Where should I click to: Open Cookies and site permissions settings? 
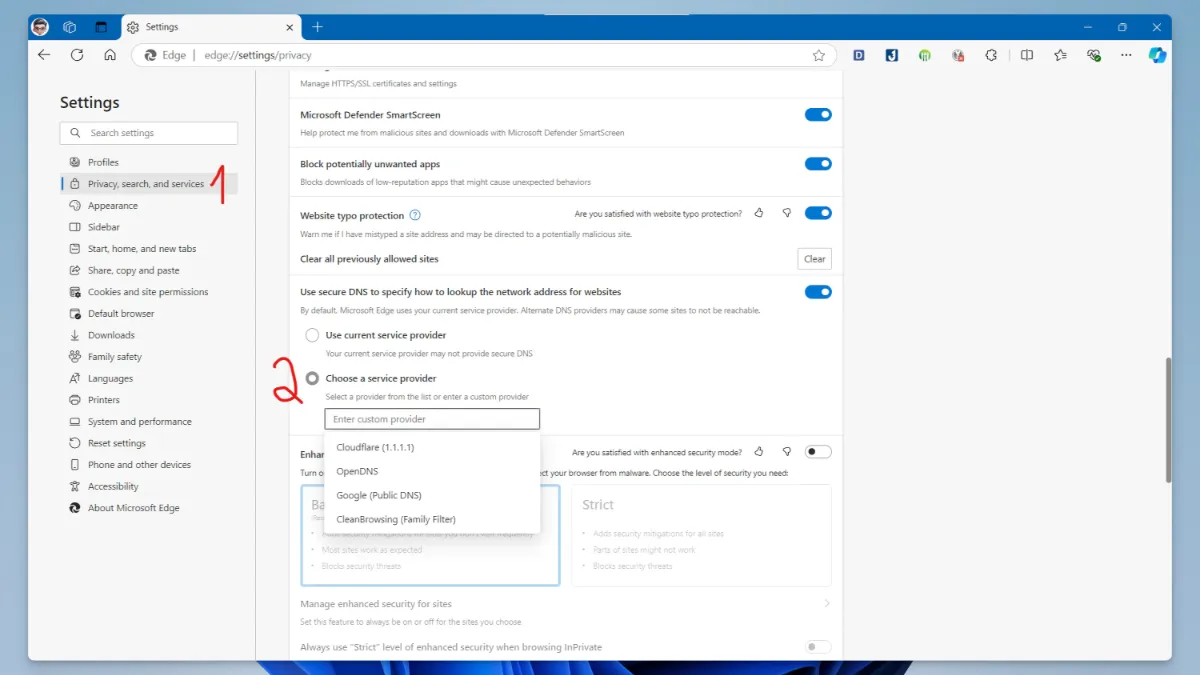tap(148, 292)
